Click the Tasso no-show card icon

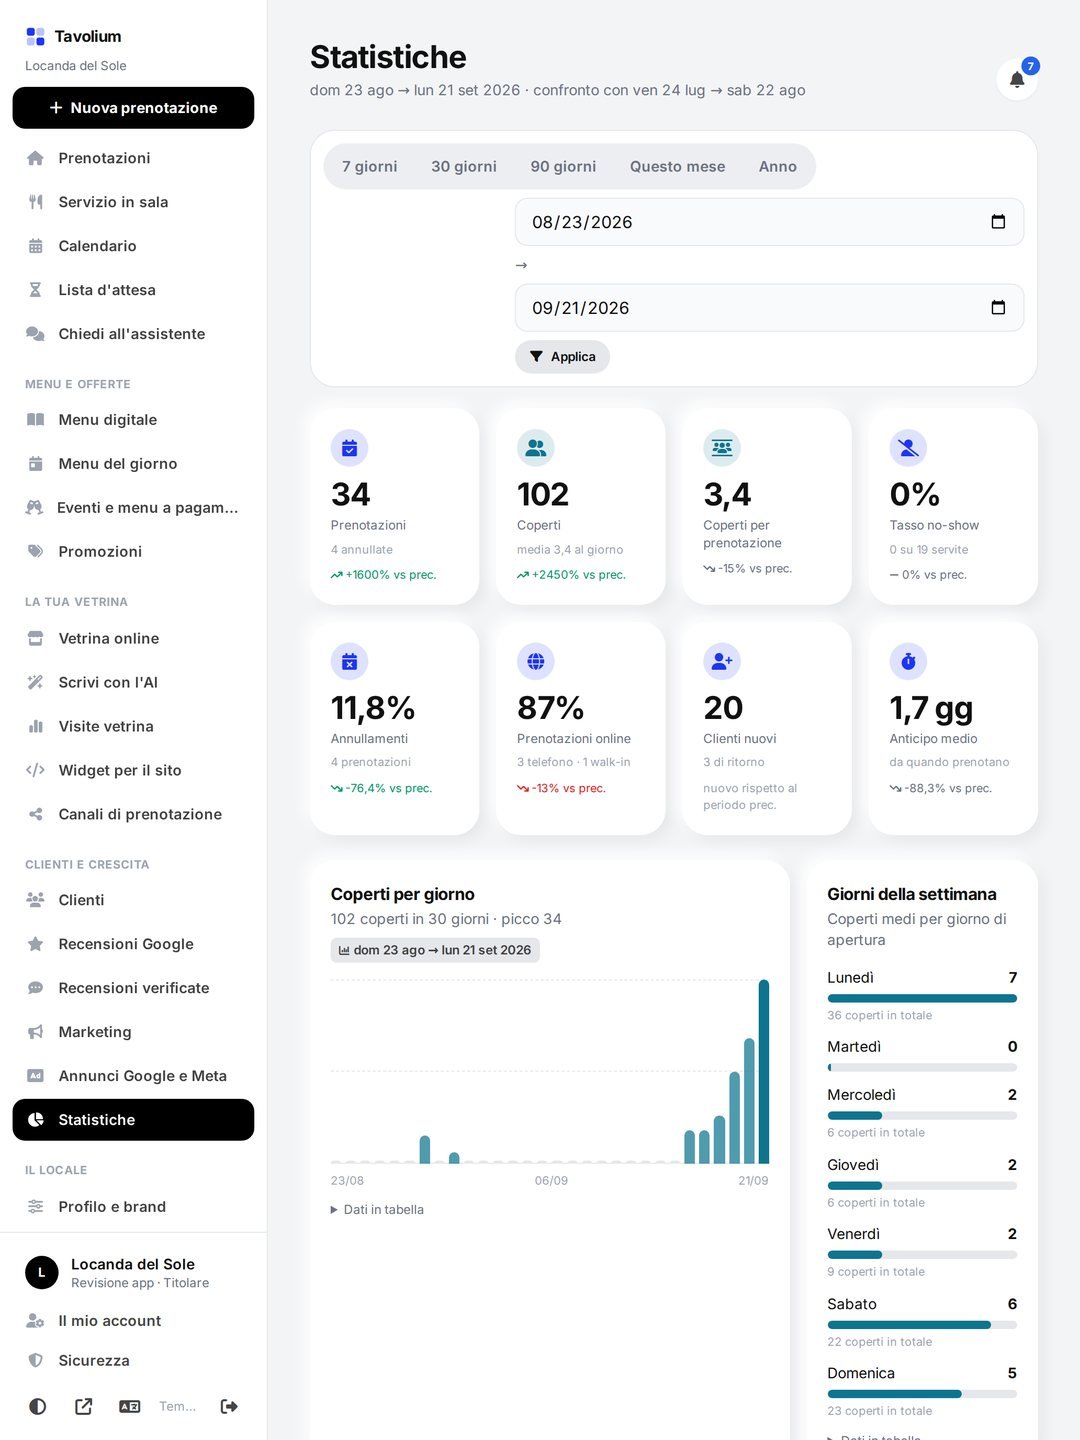908,448
